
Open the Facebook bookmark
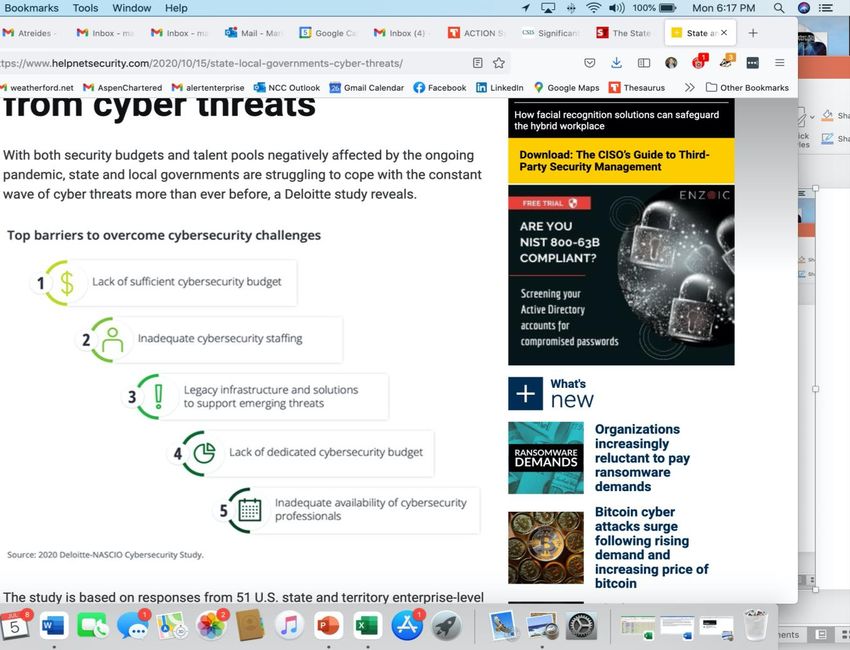440,87
